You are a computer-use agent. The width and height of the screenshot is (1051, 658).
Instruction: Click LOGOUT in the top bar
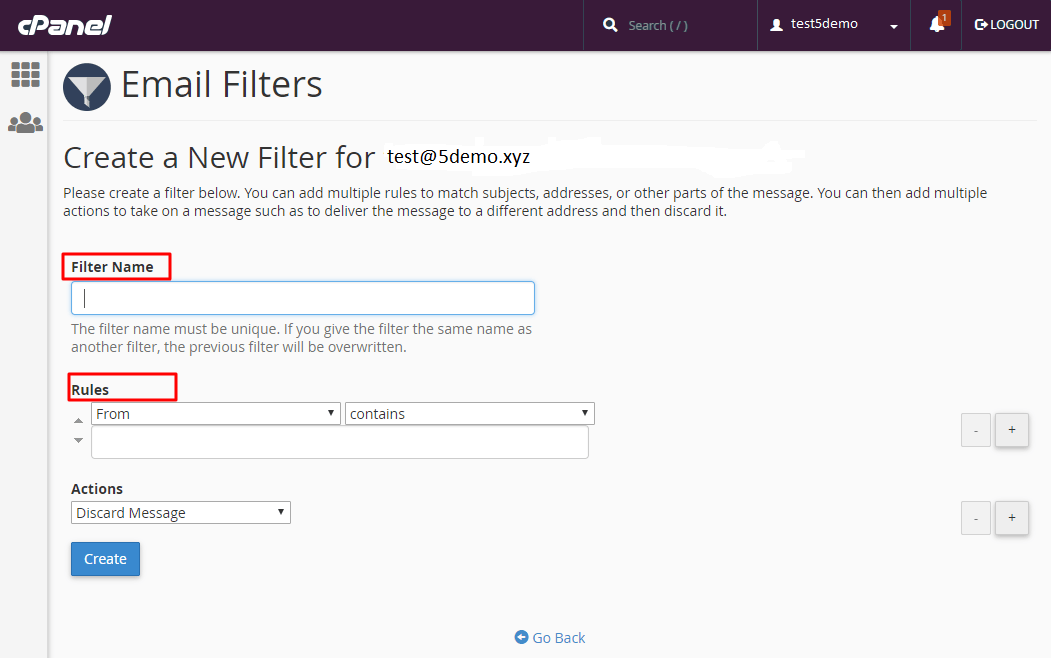pos(1006,24)
